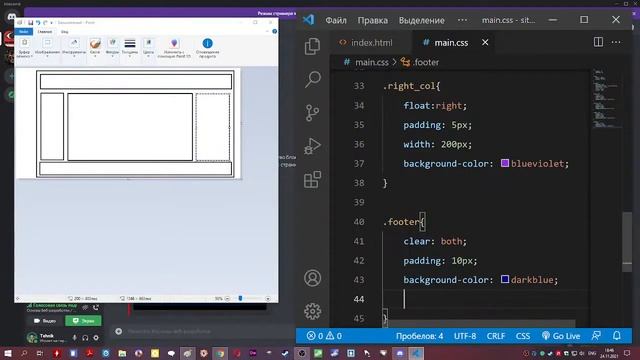Open Paint Home ribbon tab

[x=44, y=31]
